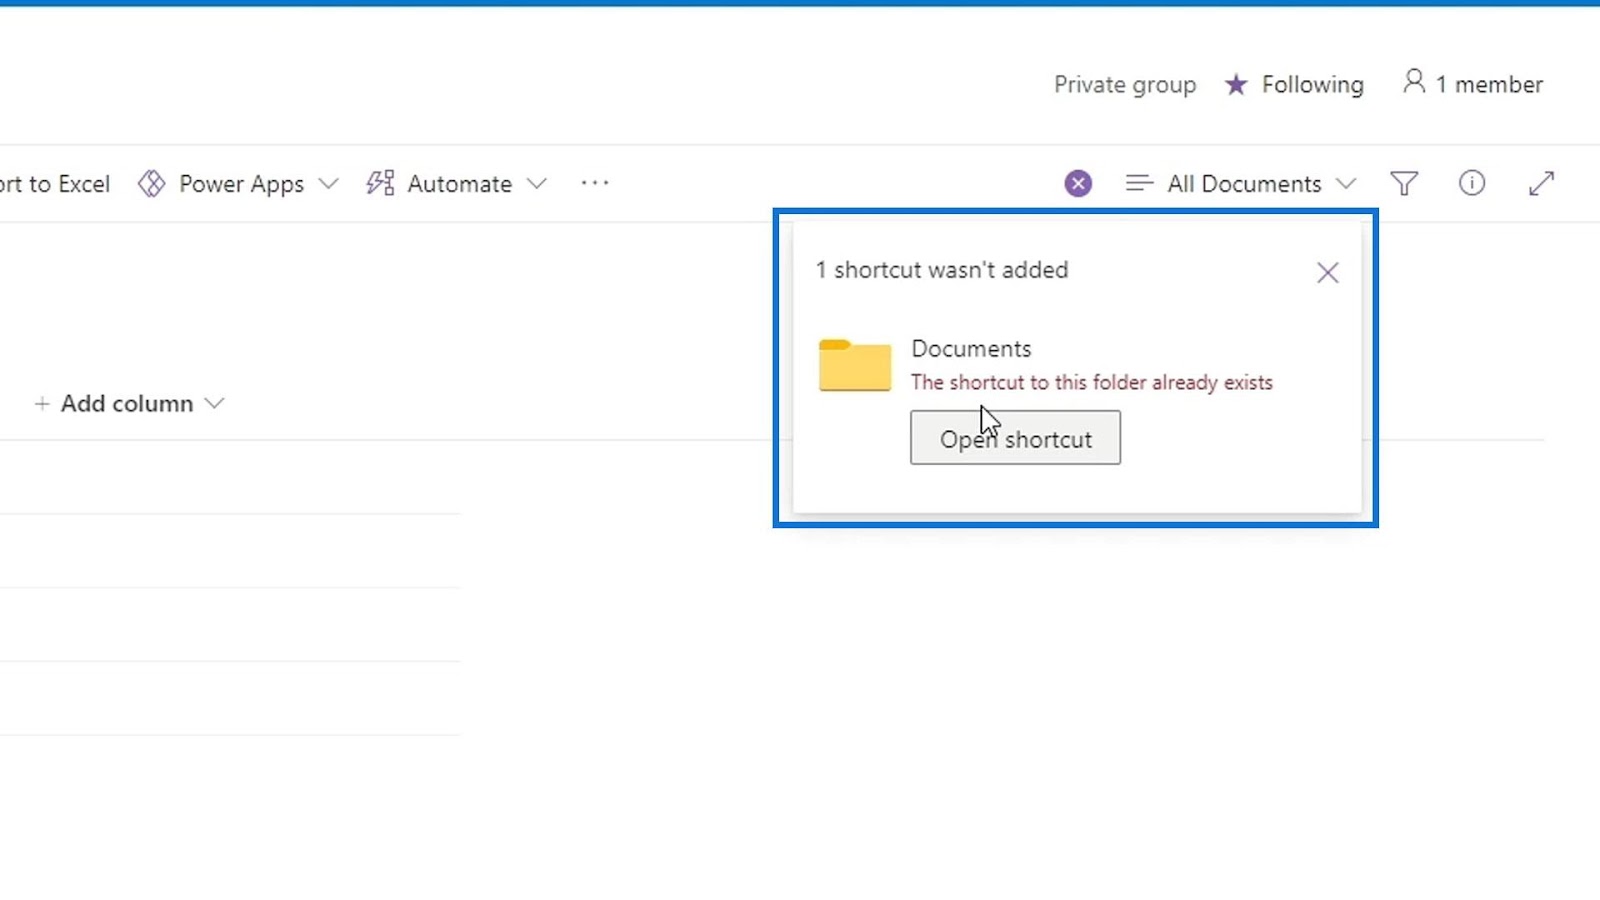Click the 1 member link
This screenshot has height=900, width=1600.
pos(1489,85)
